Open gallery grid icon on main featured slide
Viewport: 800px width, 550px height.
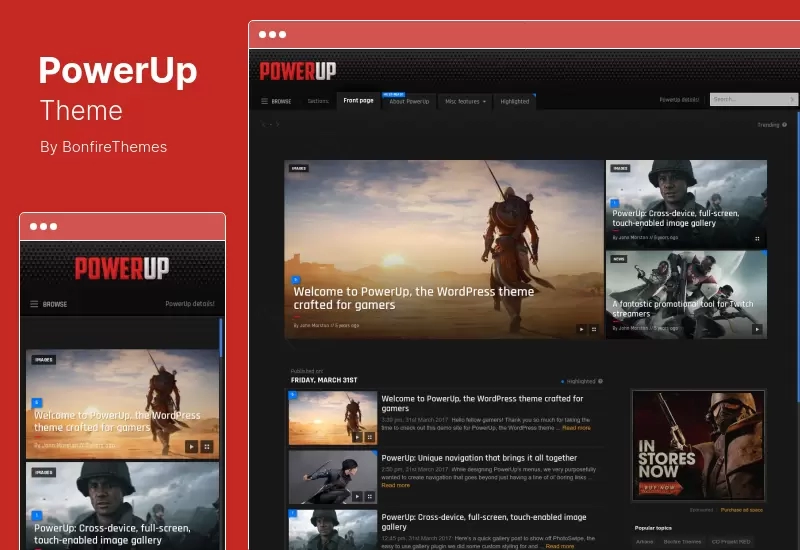pyautogui.click(x=594, y=329)
